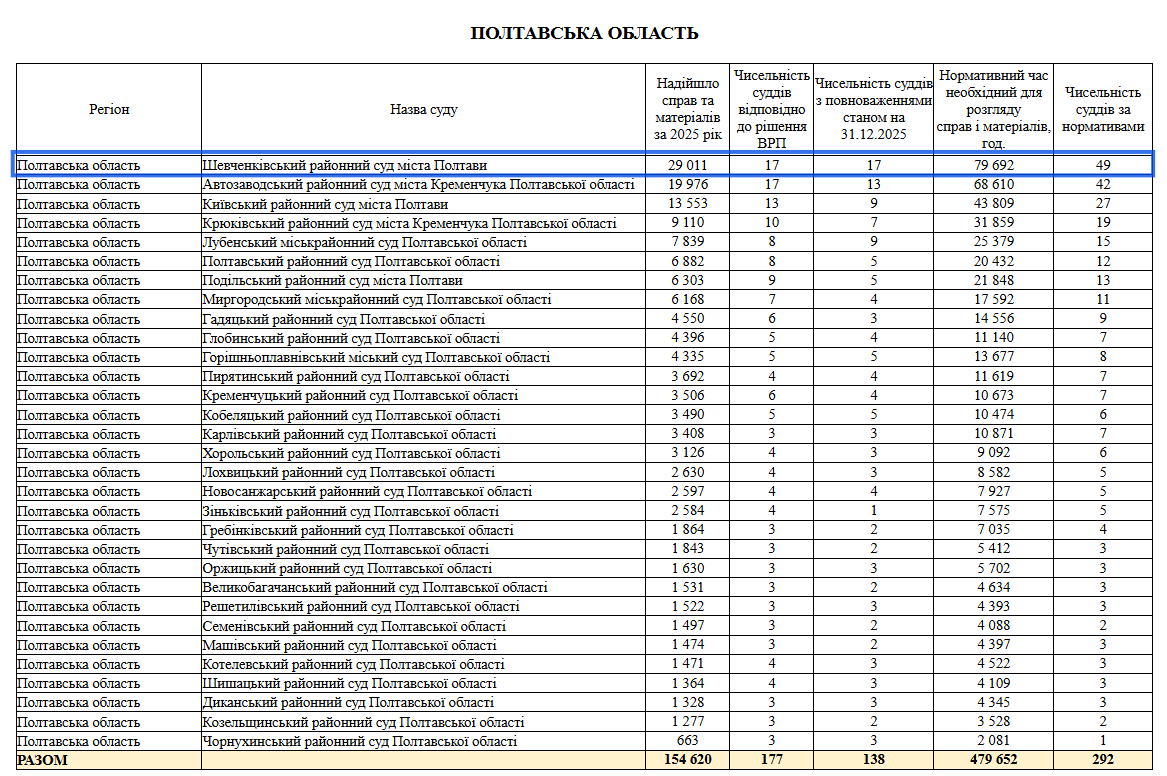Screen dimensions: 1167x776
Task: Select the cell with value 79 692
Action: [x=993, y=165]
